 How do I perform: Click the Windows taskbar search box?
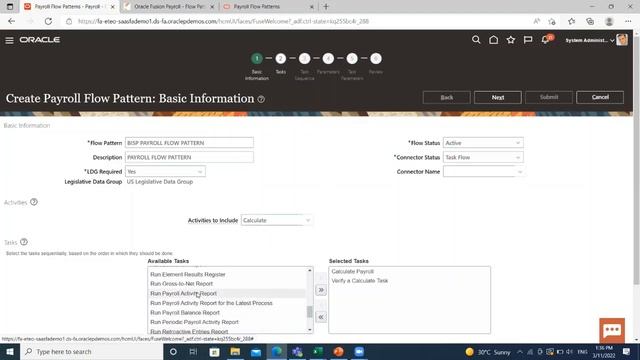[91, 351]
